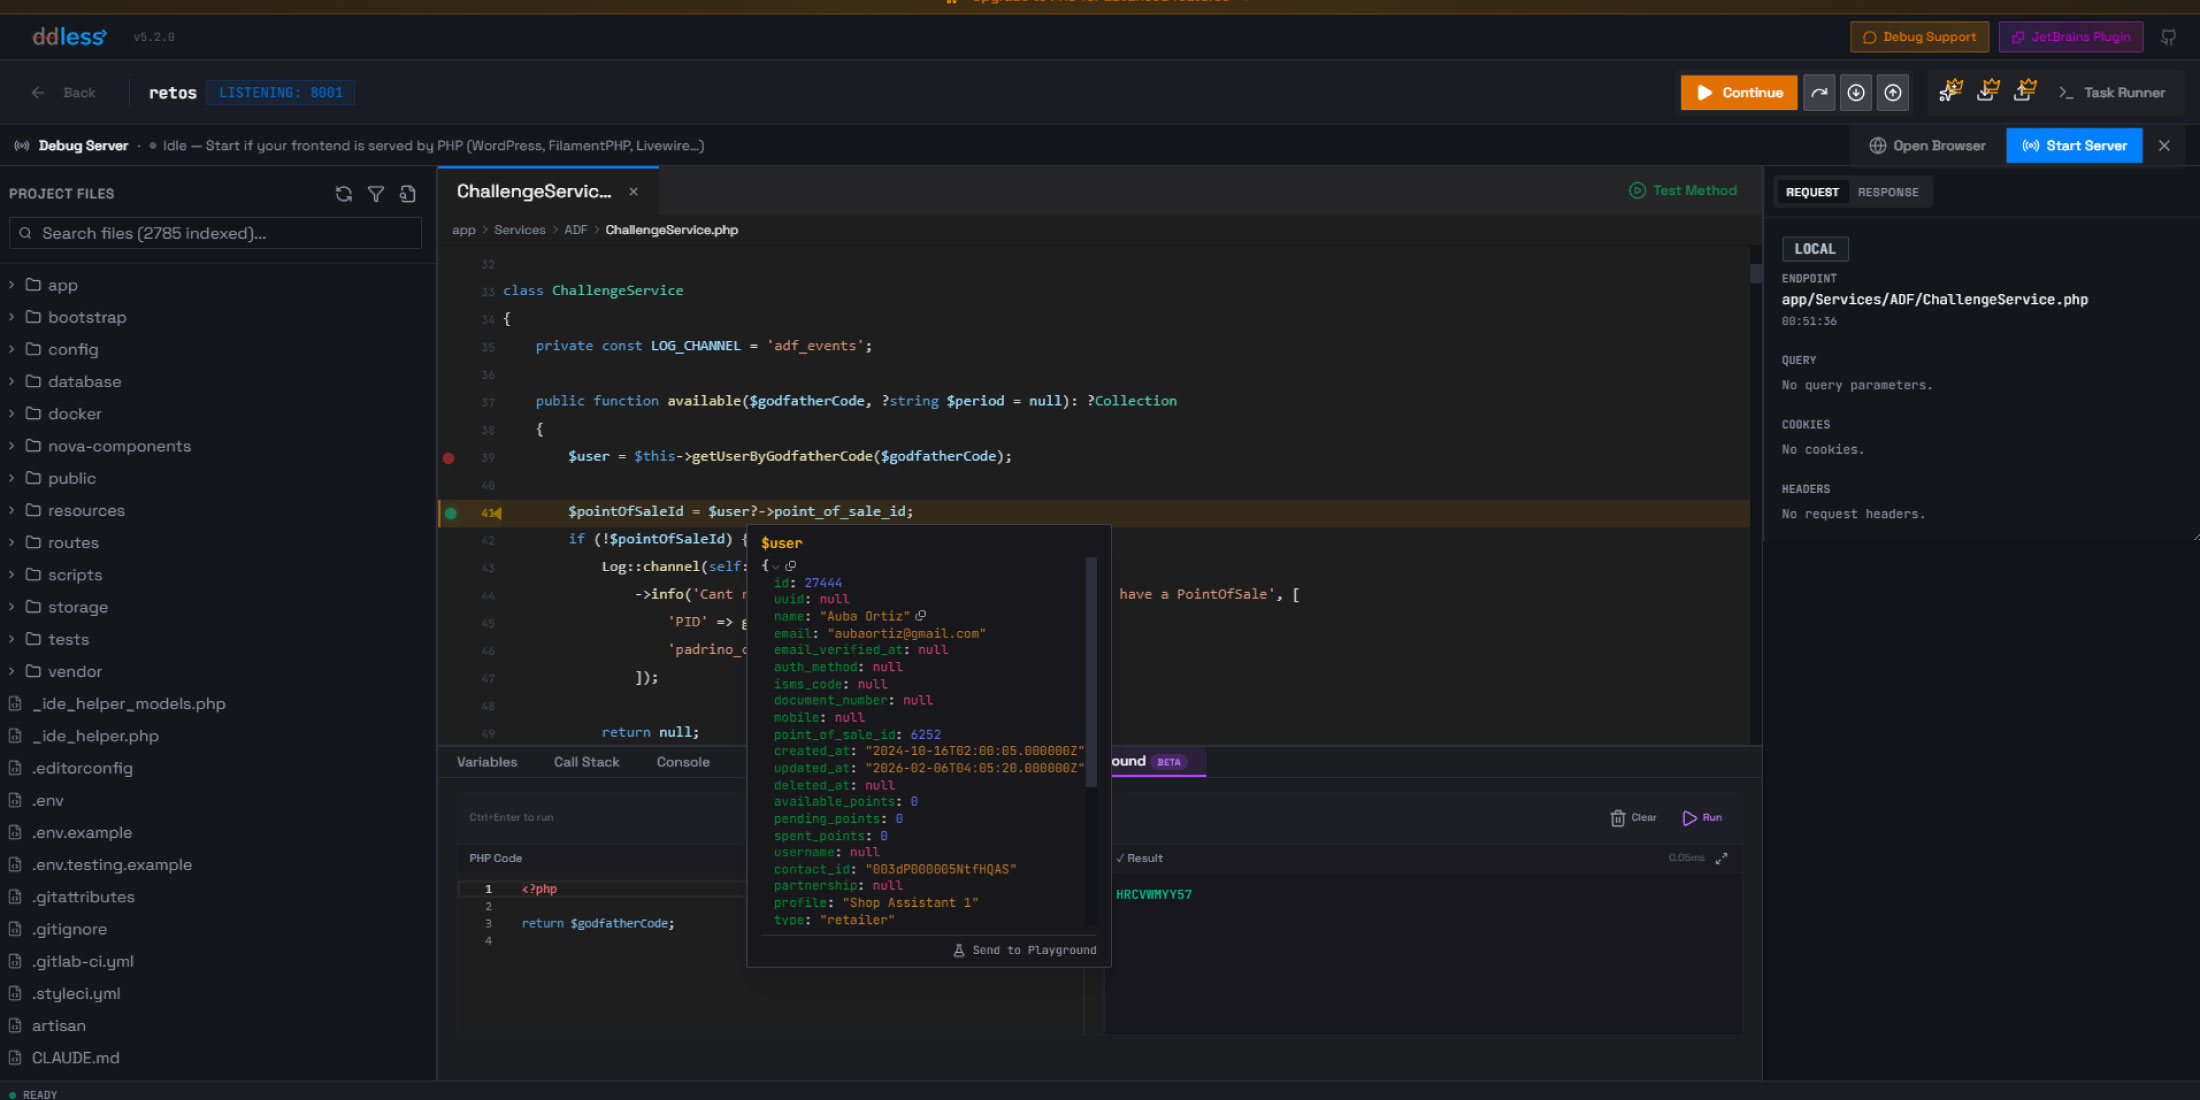Screen dimensions: 2200x1100
Task: Click the artisan file icon
Action: coord(15,1025)
